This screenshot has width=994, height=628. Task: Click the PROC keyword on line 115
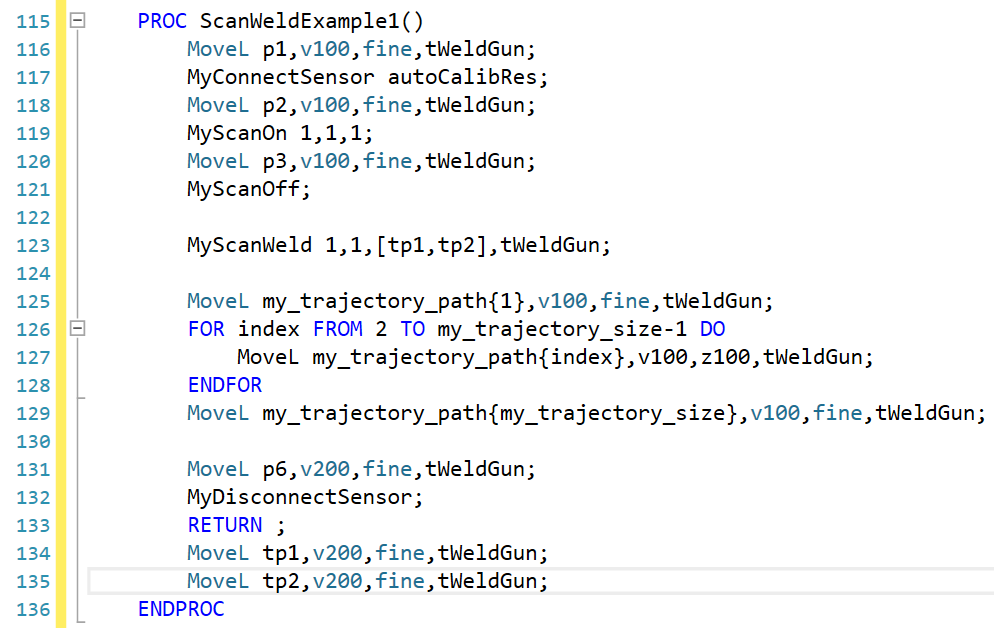pyautogui.click(x=163, y=20)
